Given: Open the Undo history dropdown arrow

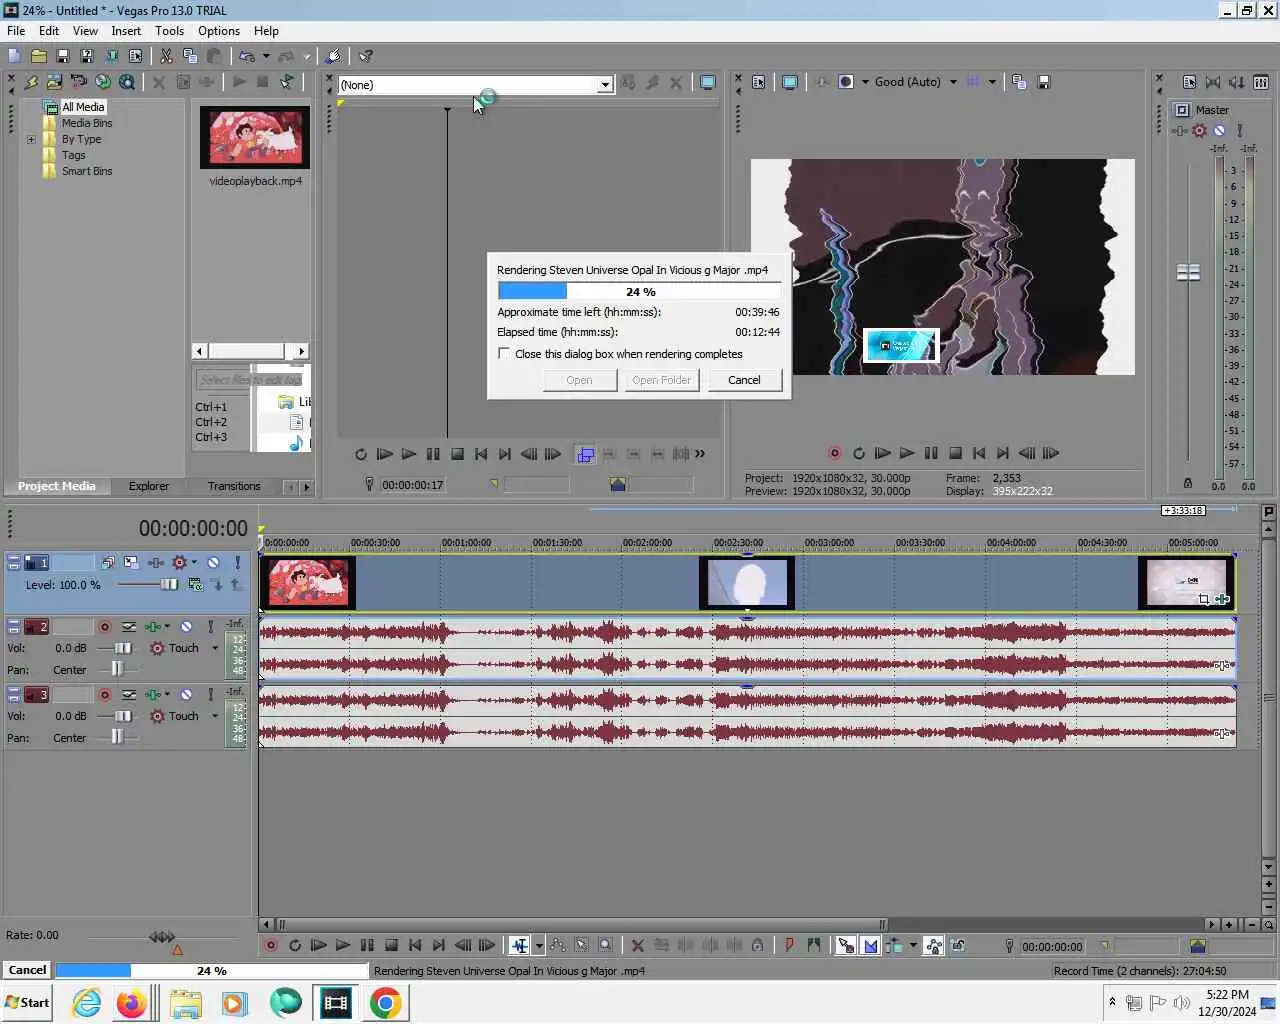Looking at the screenshot, I should pos(266,56).
